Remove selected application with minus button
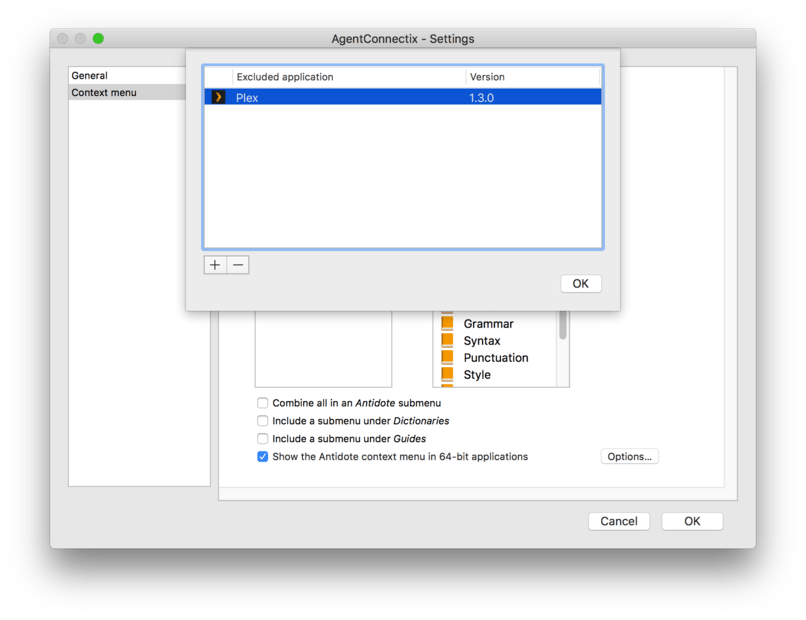Image resolution: width=806 pixels, height=620 pixels. 238,265
